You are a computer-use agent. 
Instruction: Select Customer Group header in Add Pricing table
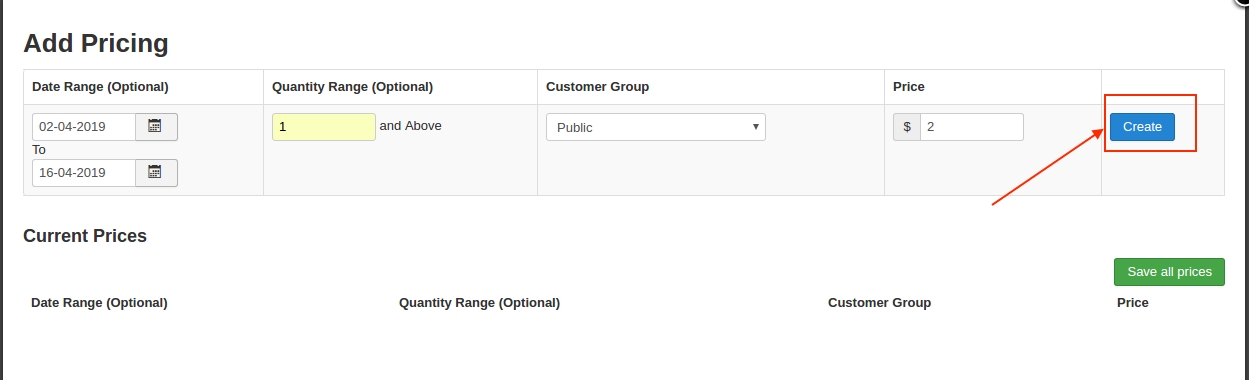(597, 87)
